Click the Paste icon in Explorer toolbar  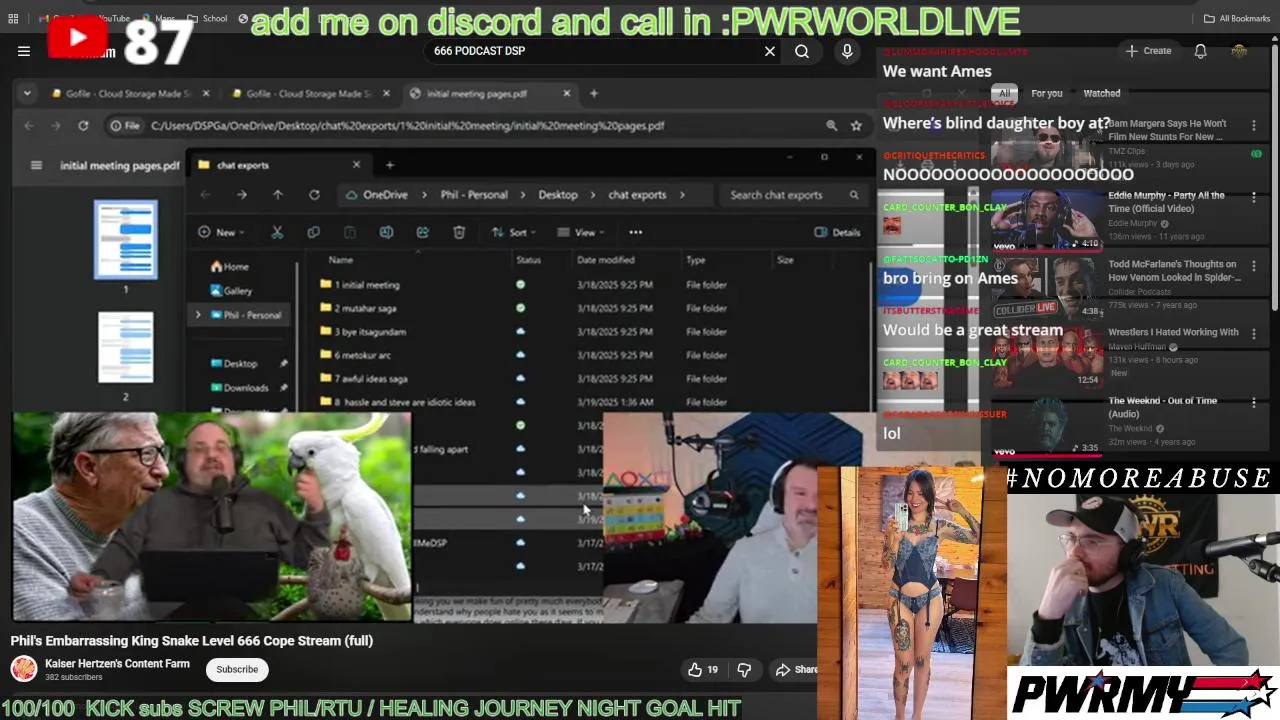pyautogui.click(x=349, y=232)
